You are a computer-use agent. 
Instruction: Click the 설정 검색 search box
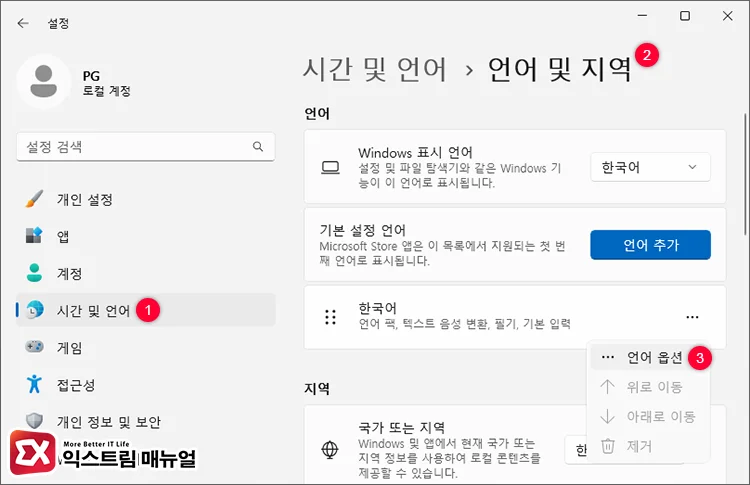(x=146, y=147)
